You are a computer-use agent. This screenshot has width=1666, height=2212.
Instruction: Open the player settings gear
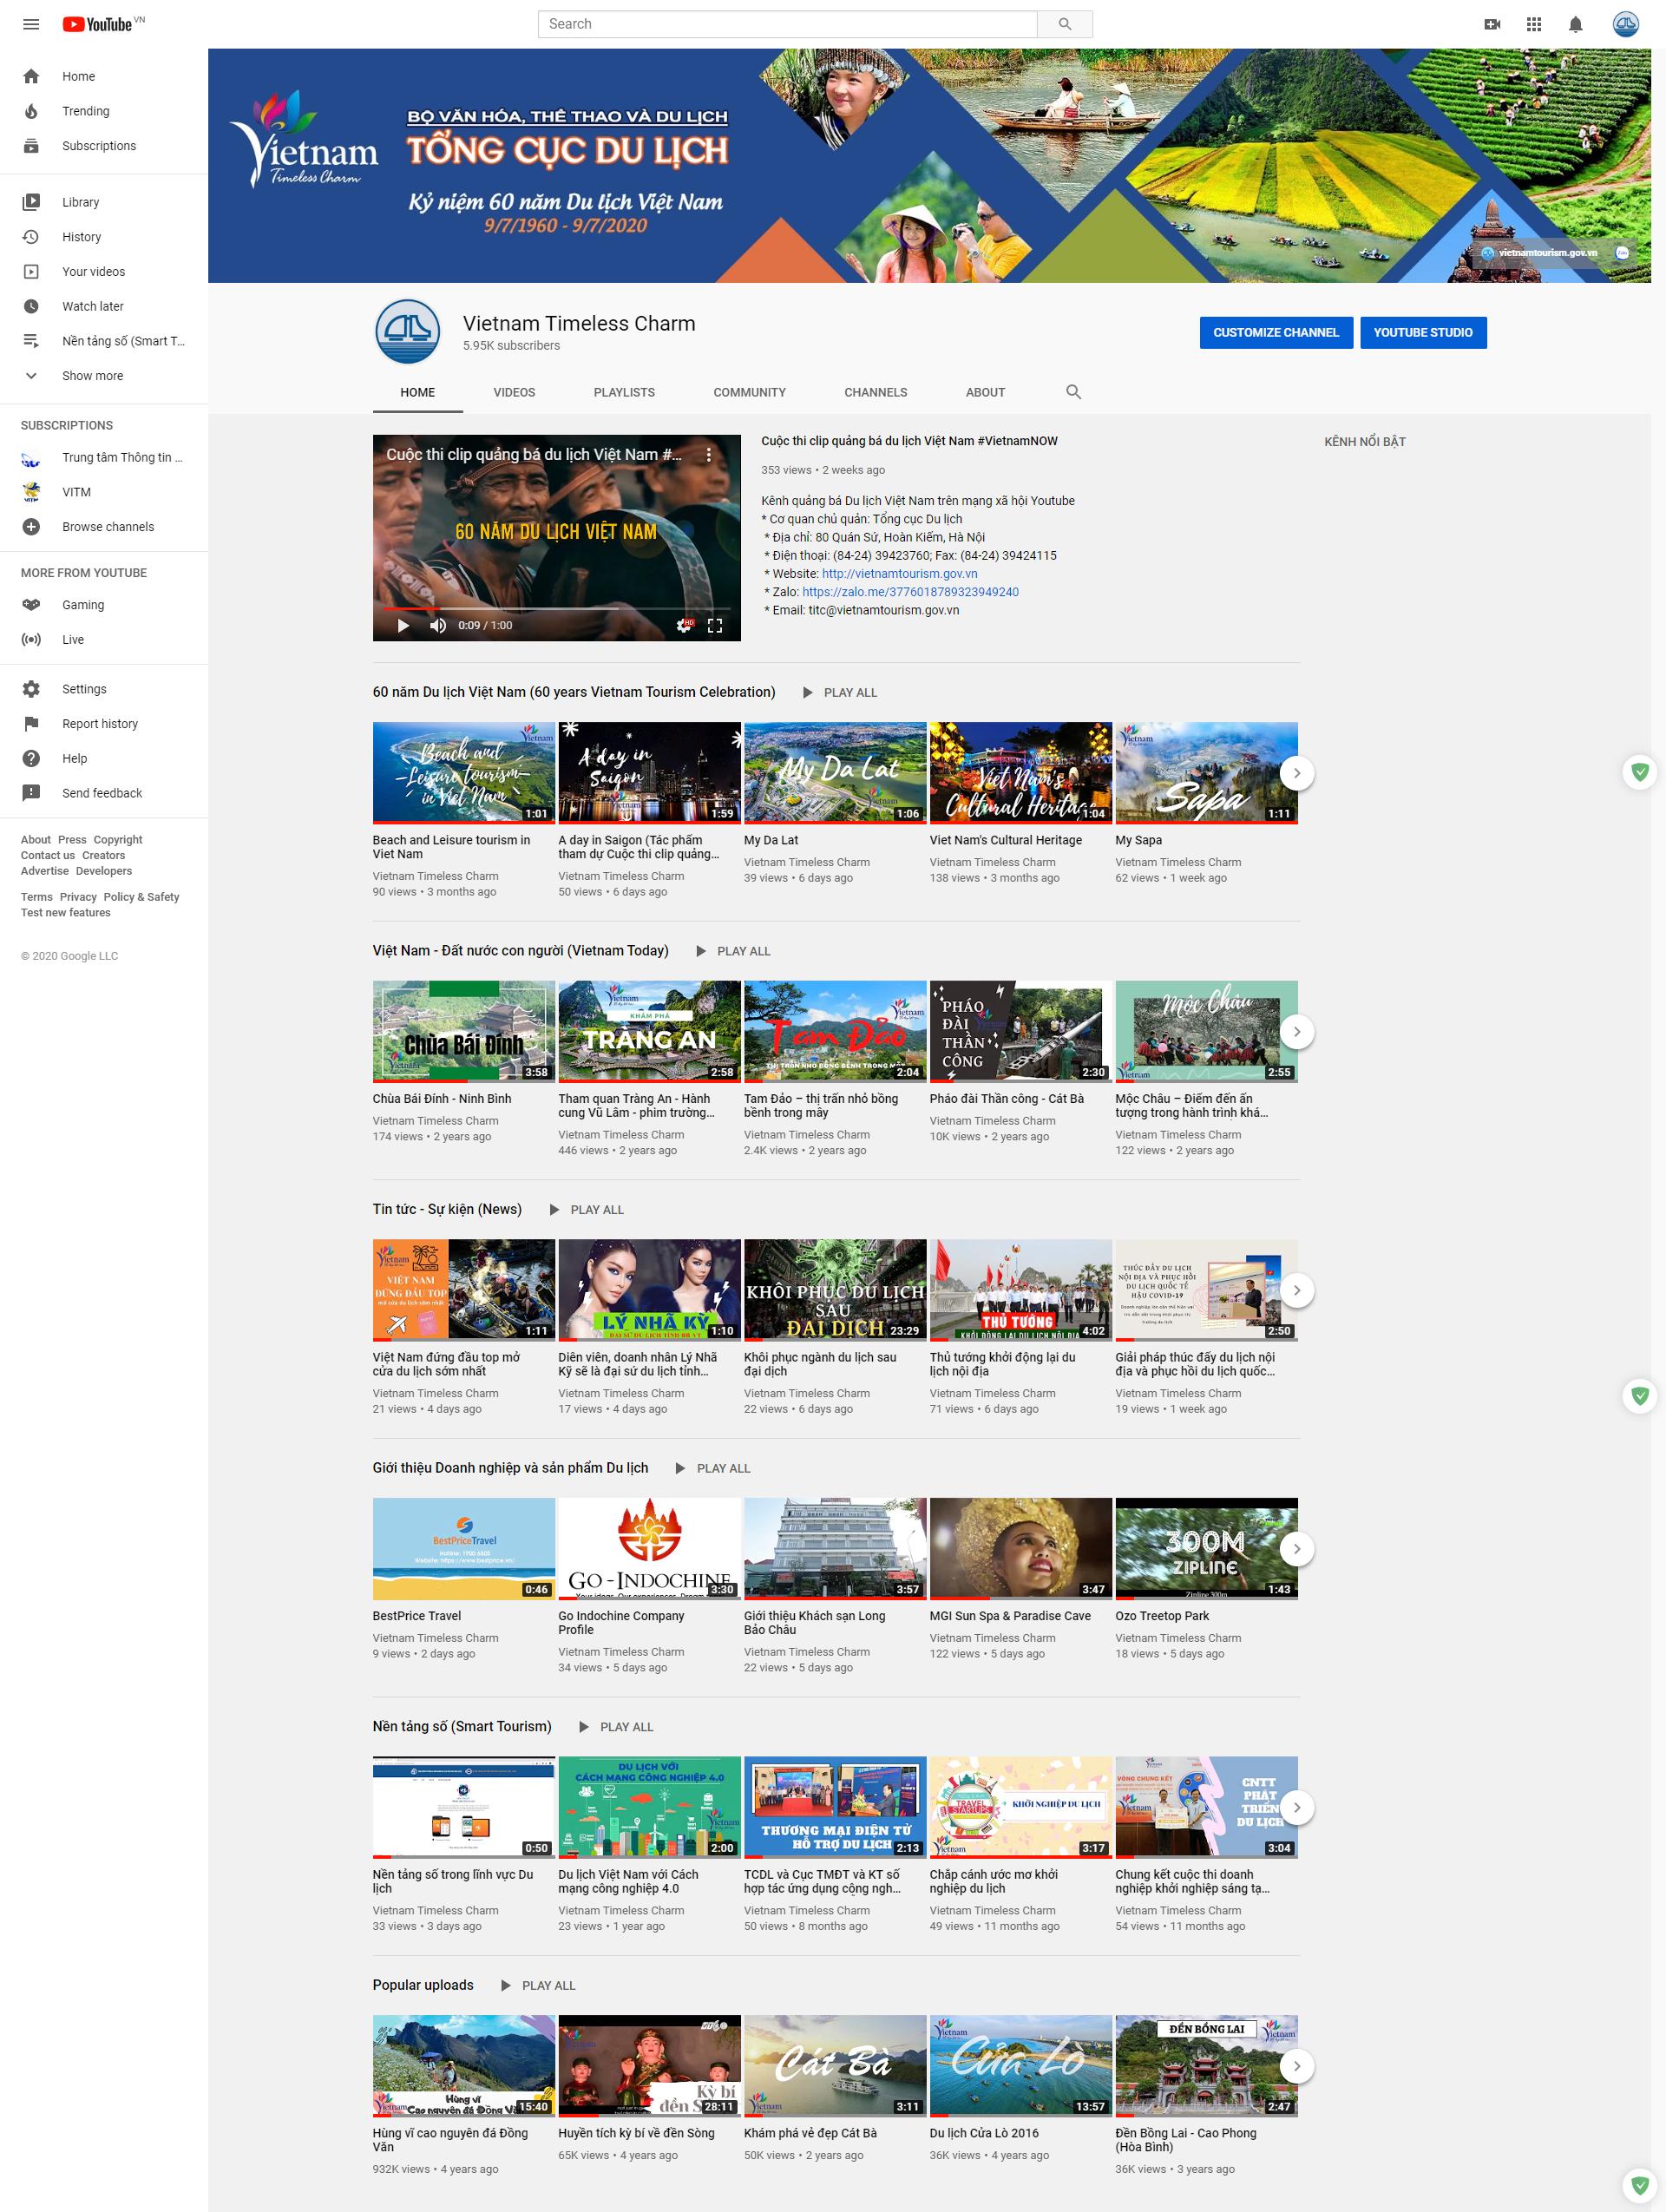684,625
